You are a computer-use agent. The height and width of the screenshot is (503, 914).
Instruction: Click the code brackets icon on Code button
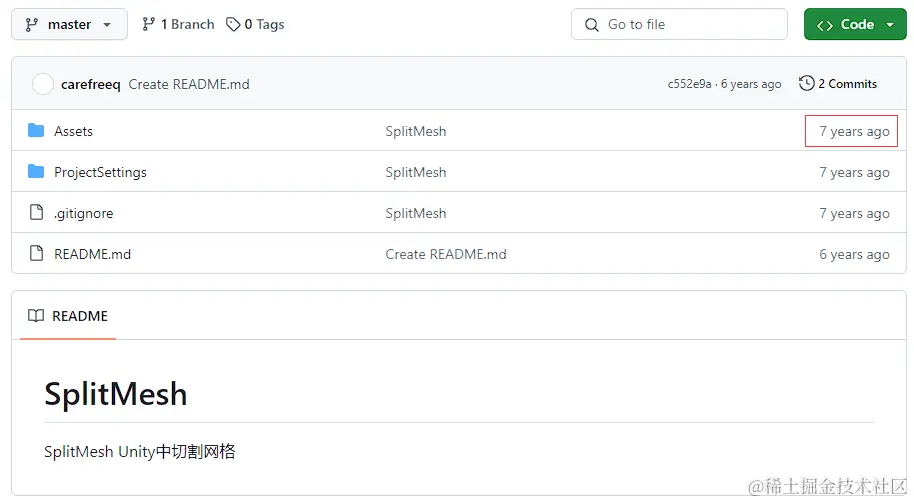(x=825, y=25)
